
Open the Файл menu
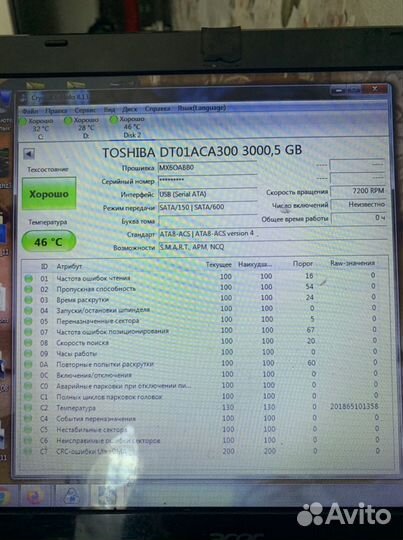(30, 111)
